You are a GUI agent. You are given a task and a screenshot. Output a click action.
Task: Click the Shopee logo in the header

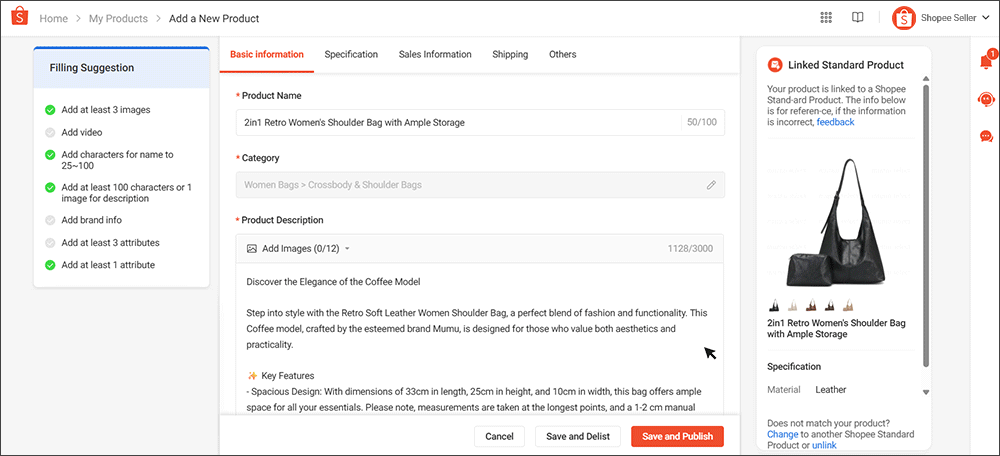click(x=19, y=18)
